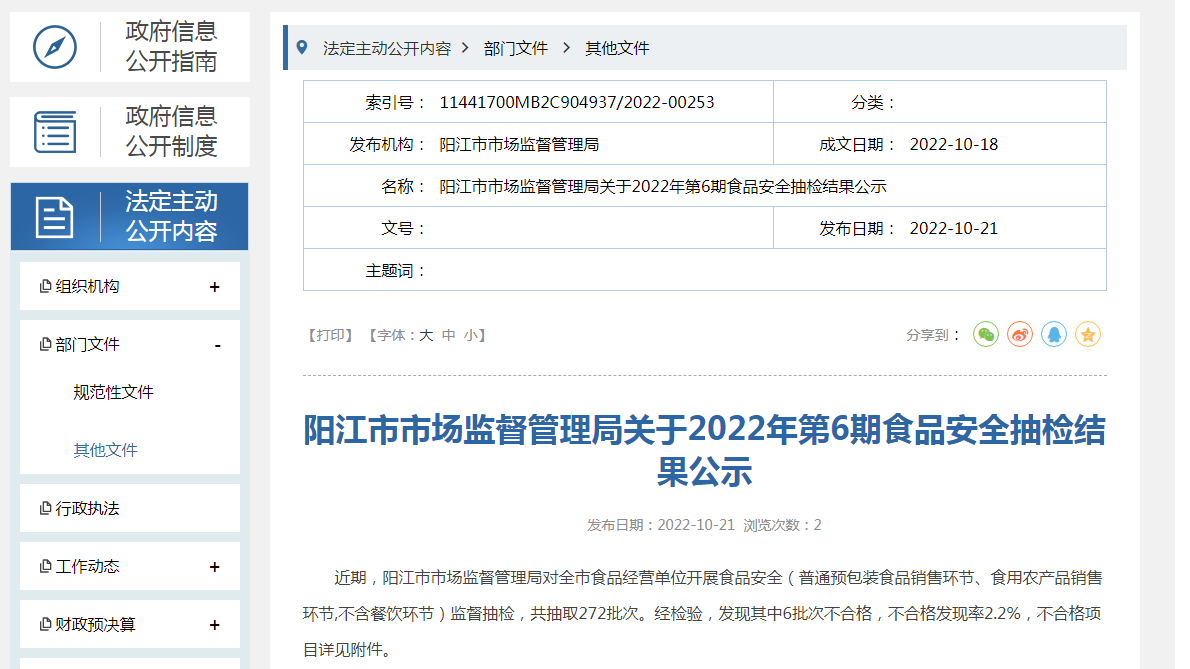Viewport: 1190px width, 669px height.
Task: Click 其他文件 in breadcrumb
Action: [617, 48]
